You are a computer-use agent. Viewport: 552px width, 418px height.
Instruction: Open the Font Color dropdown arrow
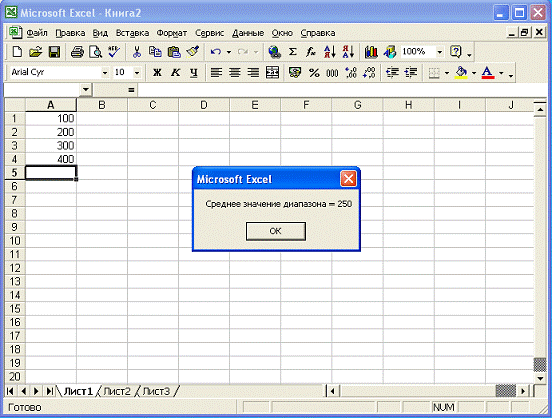coord(501,73)
